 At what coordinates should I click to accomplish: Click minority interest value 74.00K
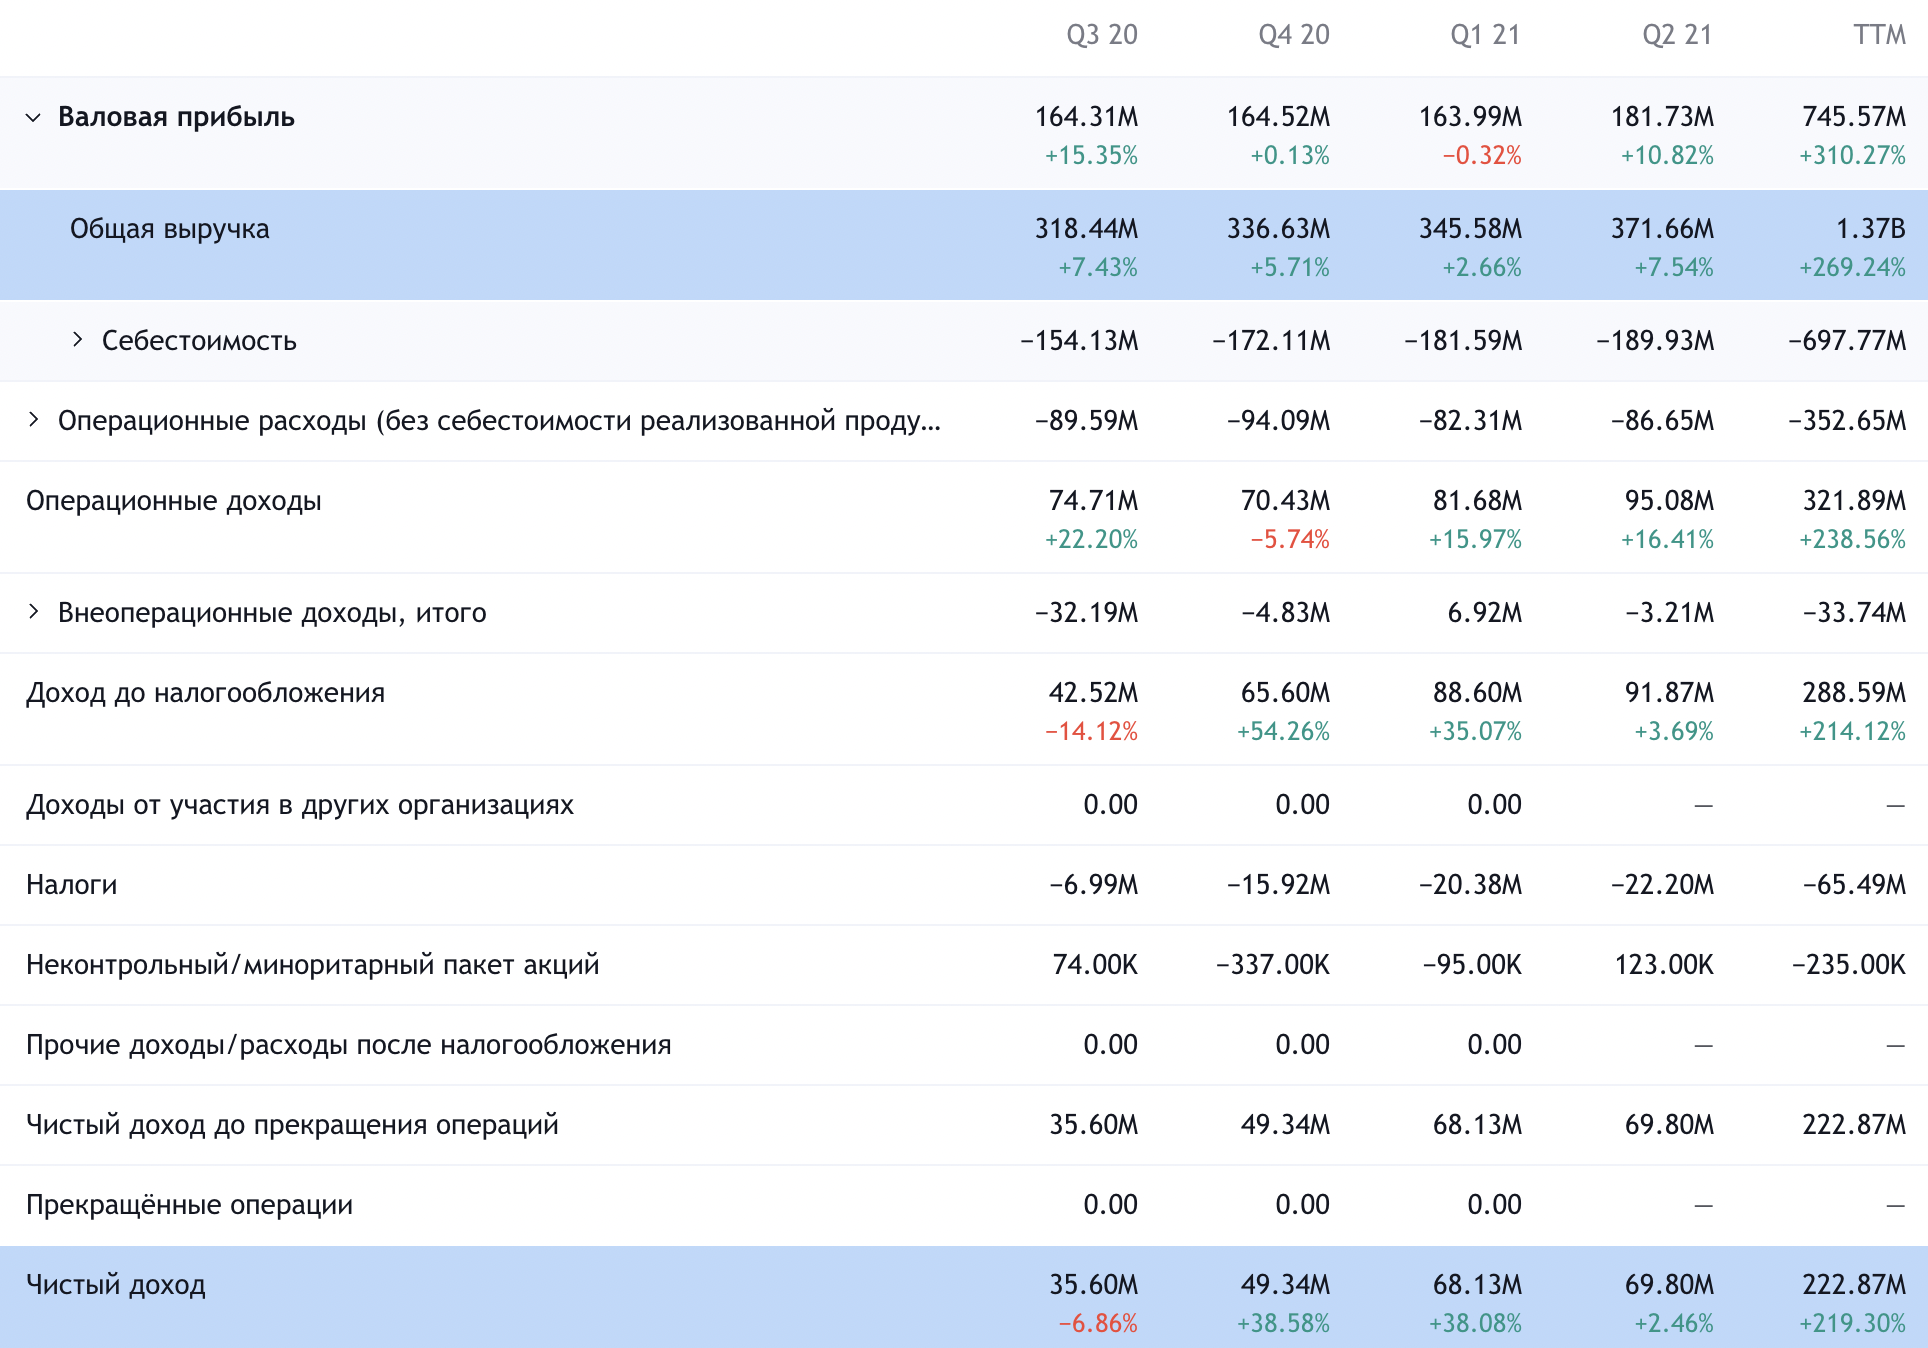(1095, 965)
